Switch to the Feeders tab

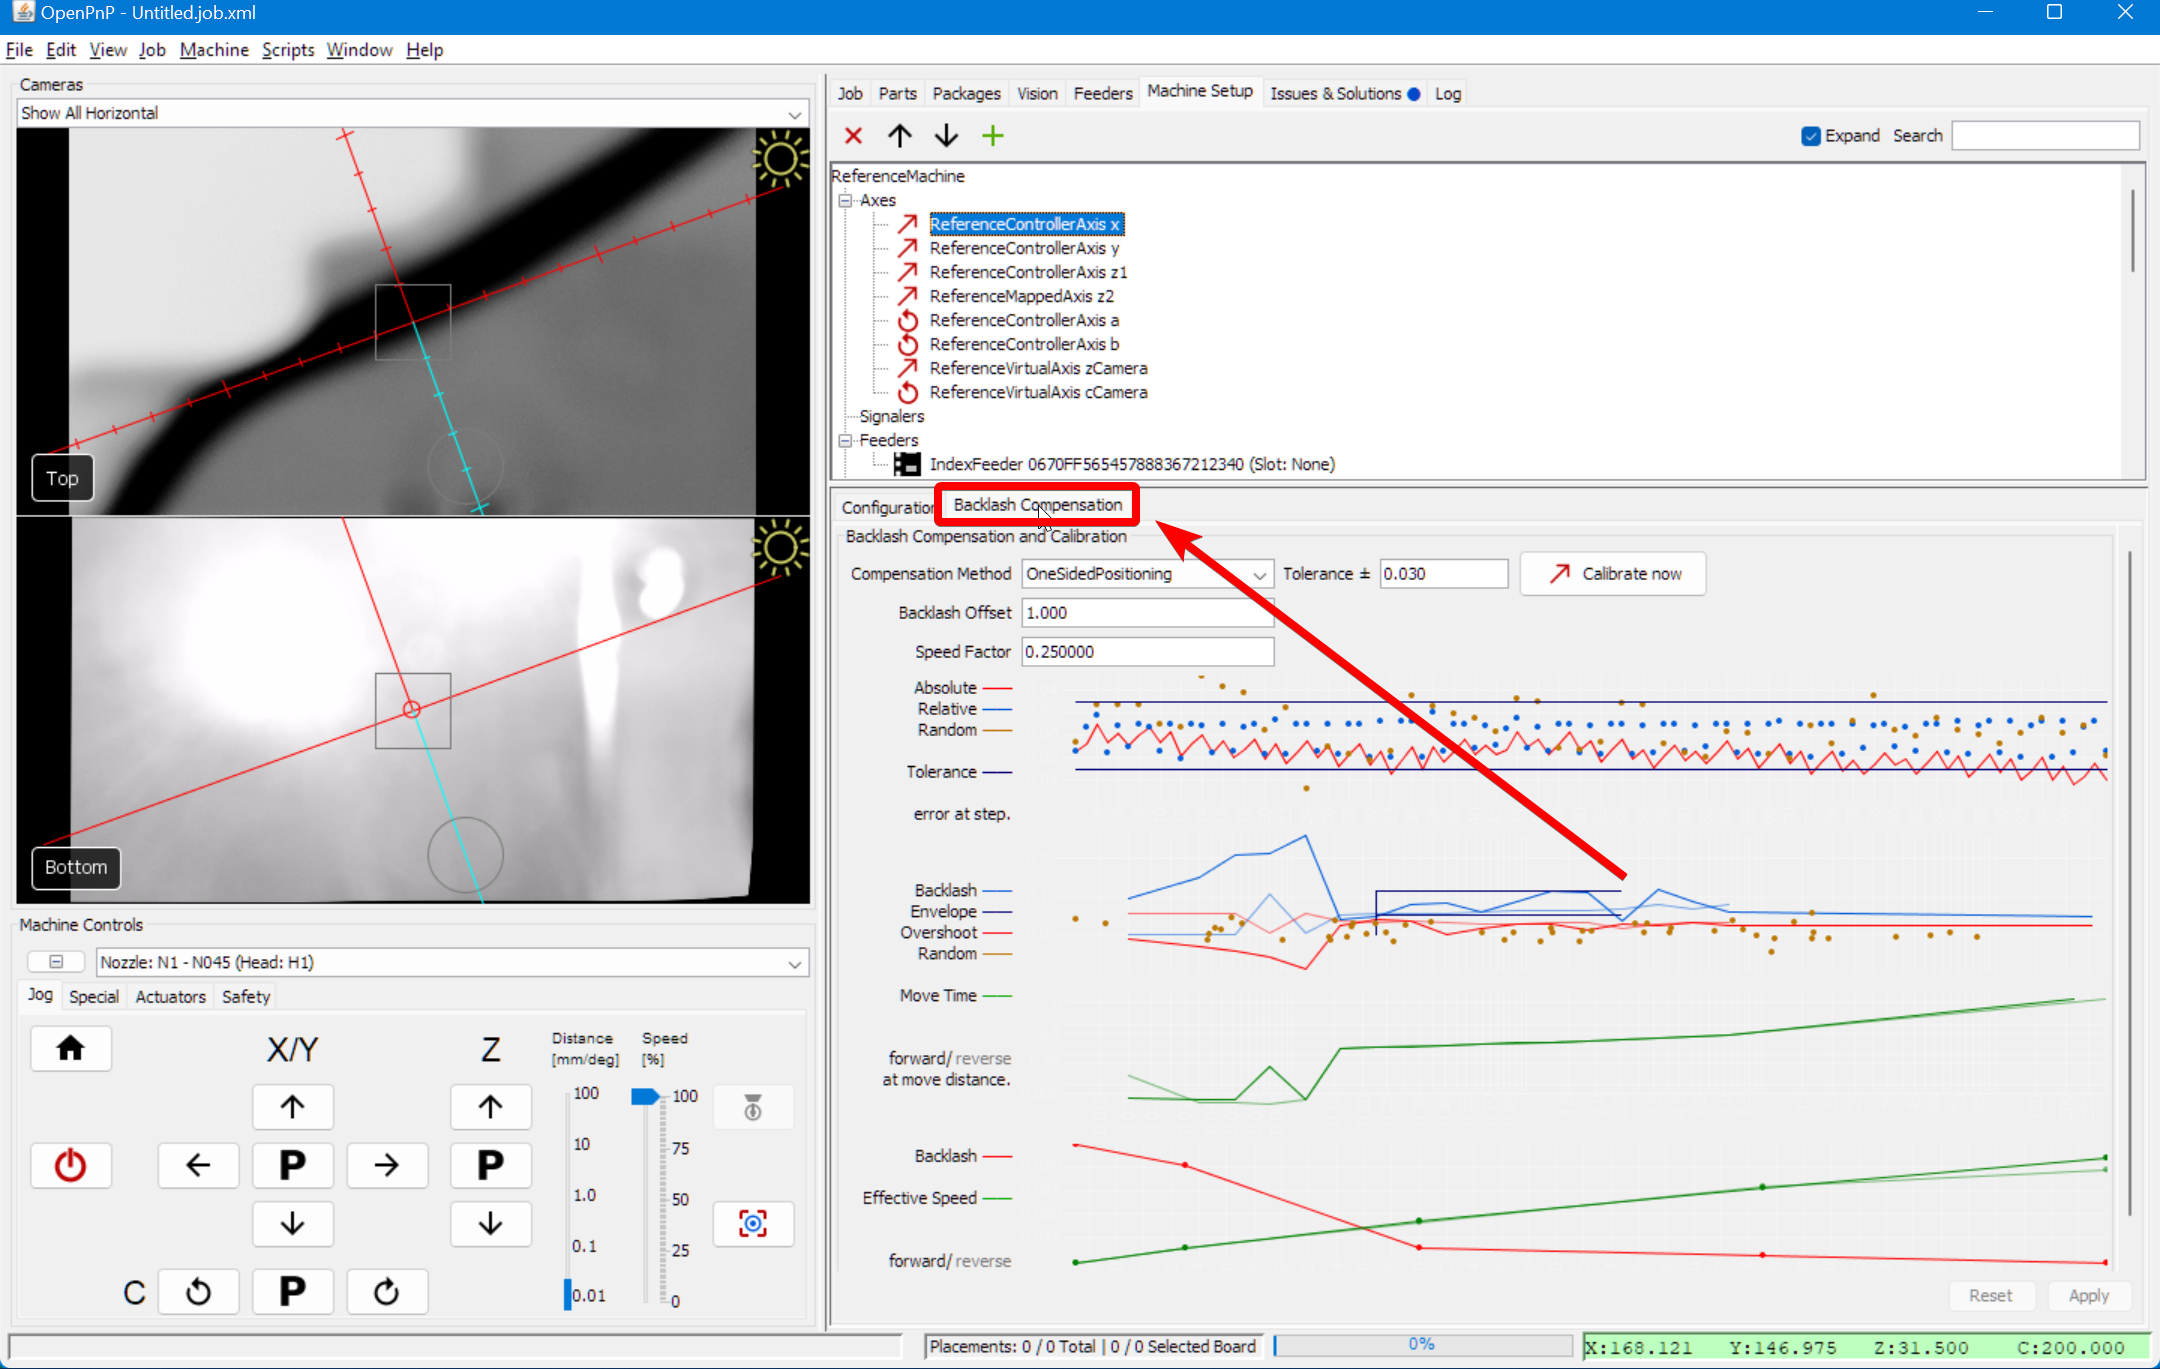pos(1102,93)
